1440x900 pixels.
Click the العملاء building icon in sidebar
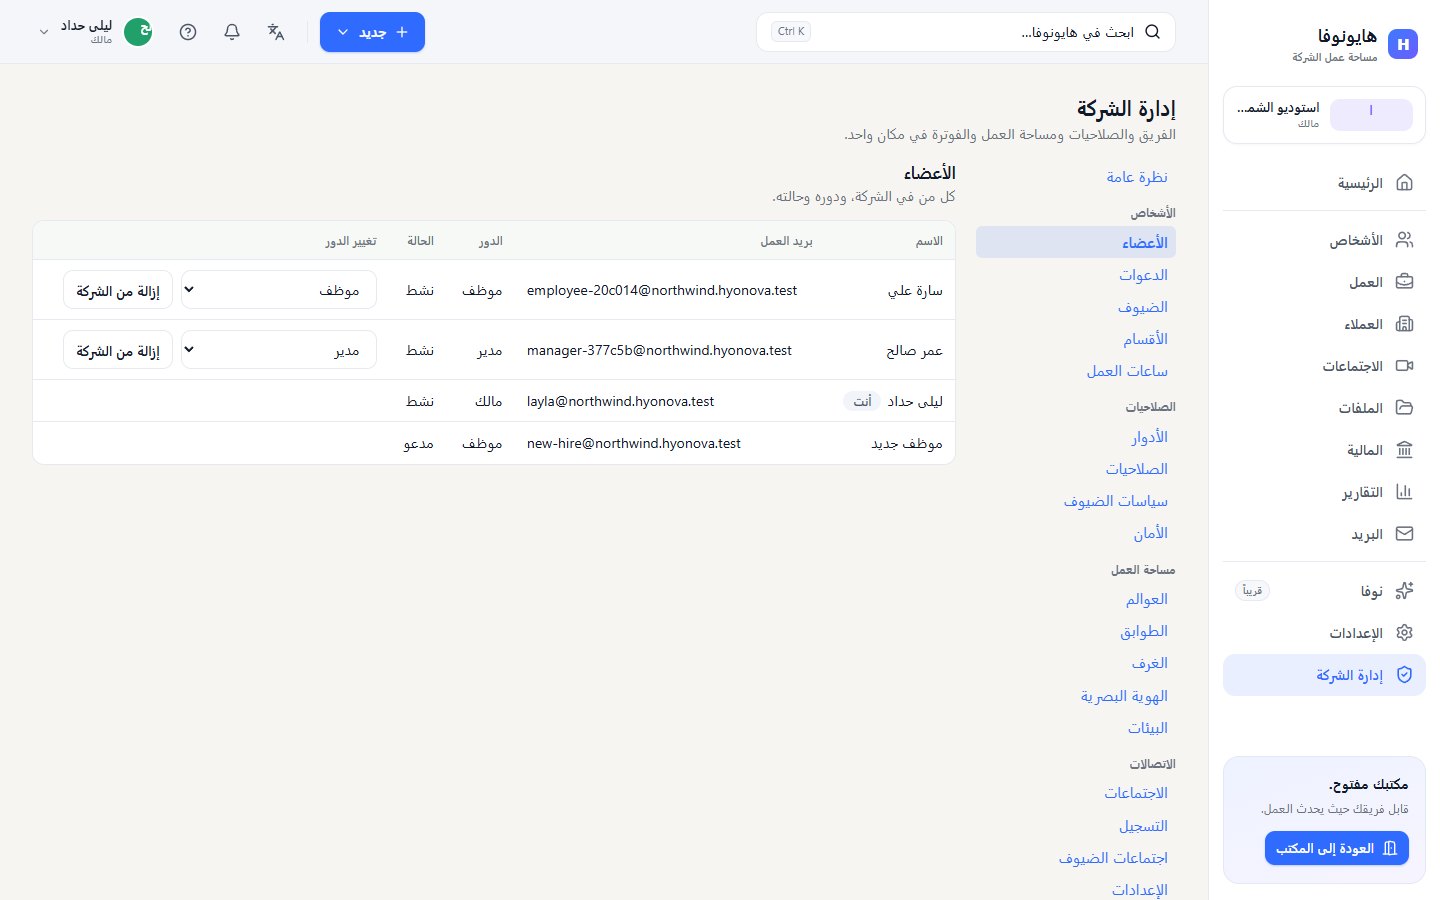point(1404,324)
